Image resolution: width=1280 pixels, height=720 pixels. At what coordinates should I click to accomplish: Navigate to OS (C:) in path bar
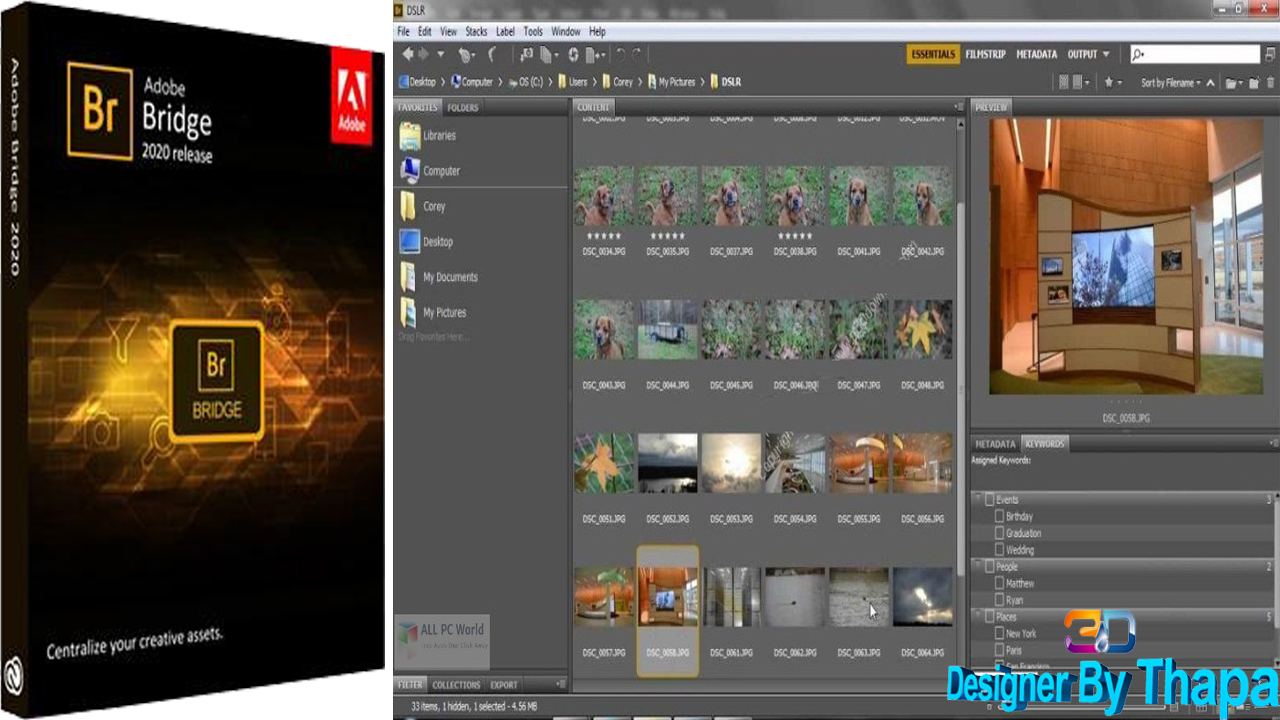click(524, 82)
